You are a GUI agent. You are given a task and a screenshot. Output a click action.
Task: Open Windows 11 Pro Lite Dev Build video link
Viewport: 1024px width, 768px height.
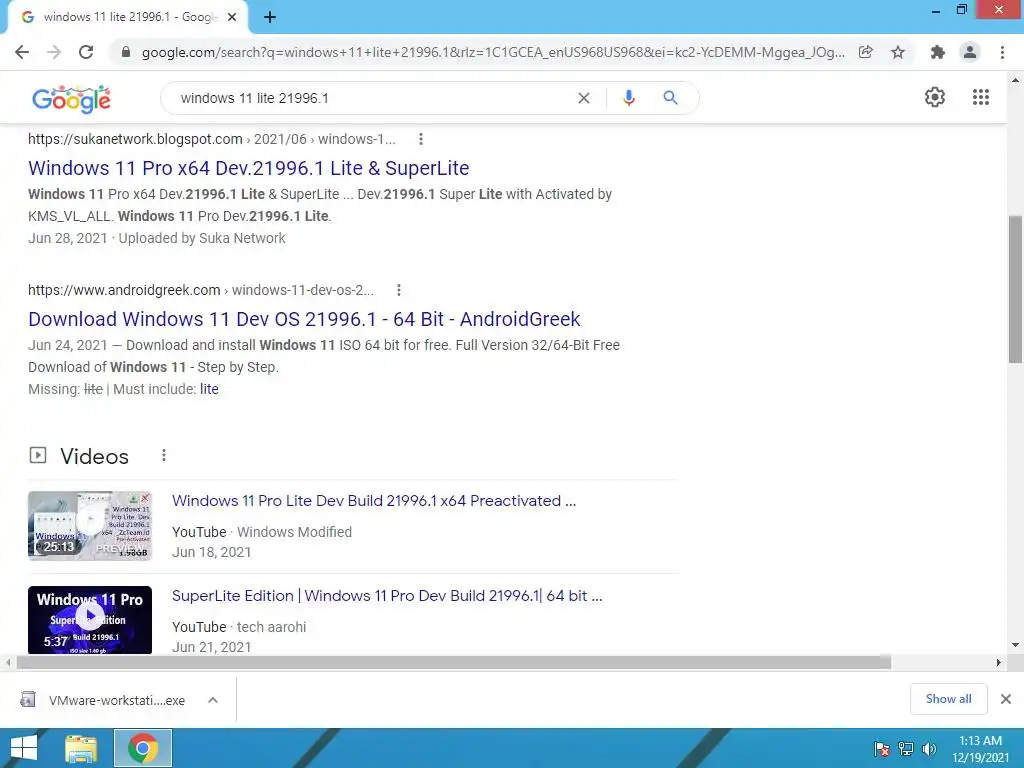coord(374,501)
